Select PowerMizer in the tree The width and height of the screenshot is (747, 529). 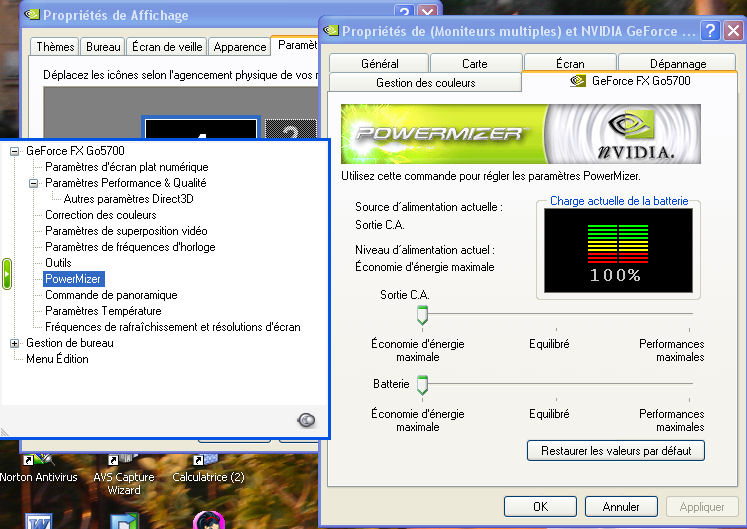73,279
